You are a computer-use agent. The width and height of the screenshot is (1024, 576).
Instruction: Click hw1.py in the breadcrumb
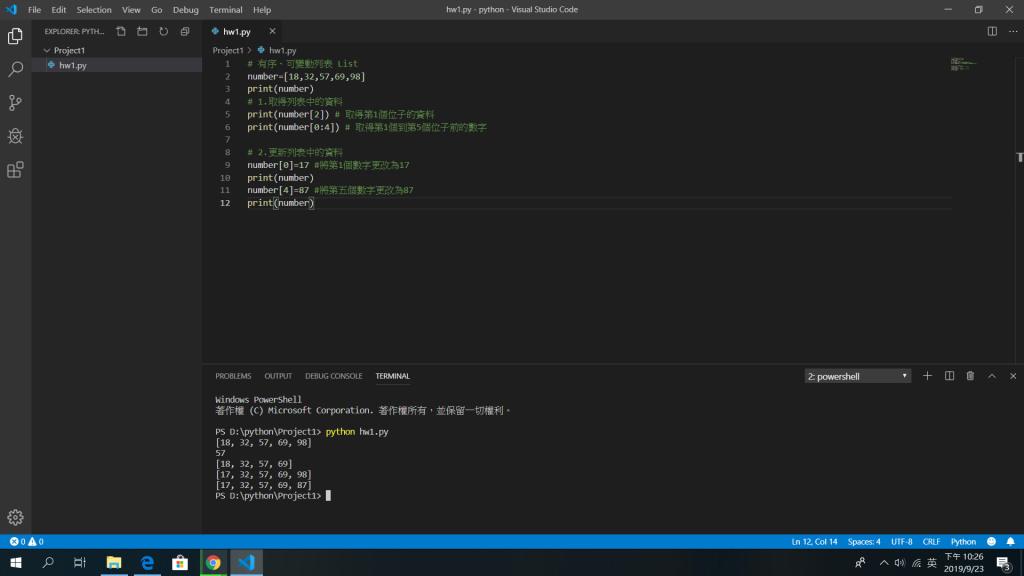[x=283, y=50]
